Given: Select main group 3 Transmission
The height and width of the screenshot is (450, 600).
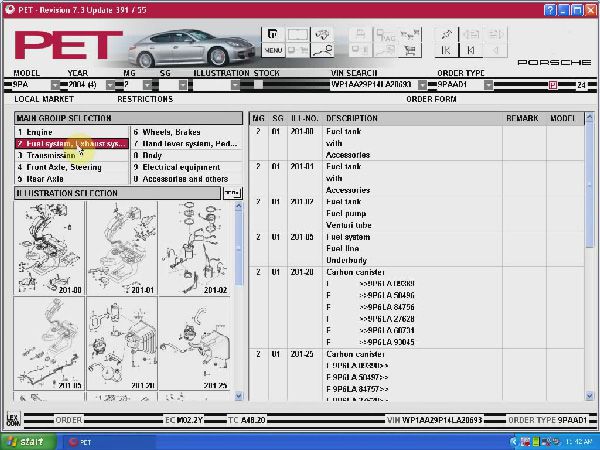Looking at the screenshot, I should tap(72, 155).
